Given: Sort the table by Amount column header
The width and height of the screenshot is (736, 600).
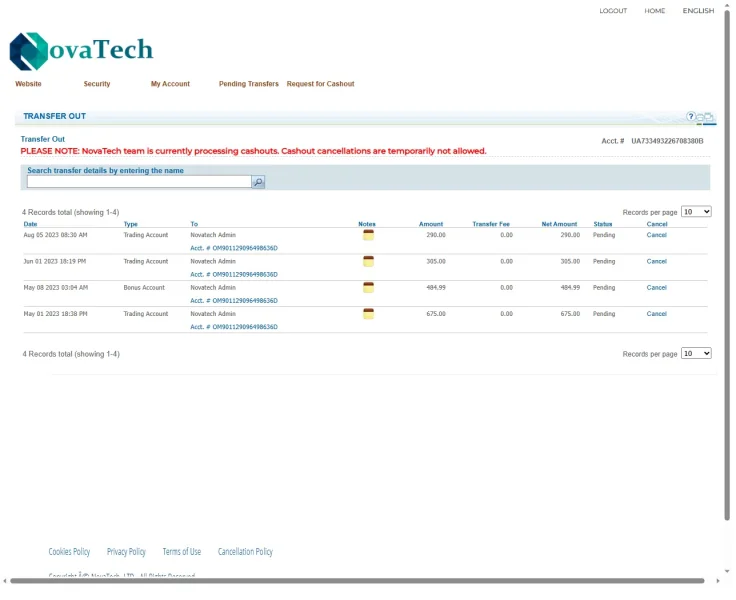Looking at the screenshot, I should (431, 224).
